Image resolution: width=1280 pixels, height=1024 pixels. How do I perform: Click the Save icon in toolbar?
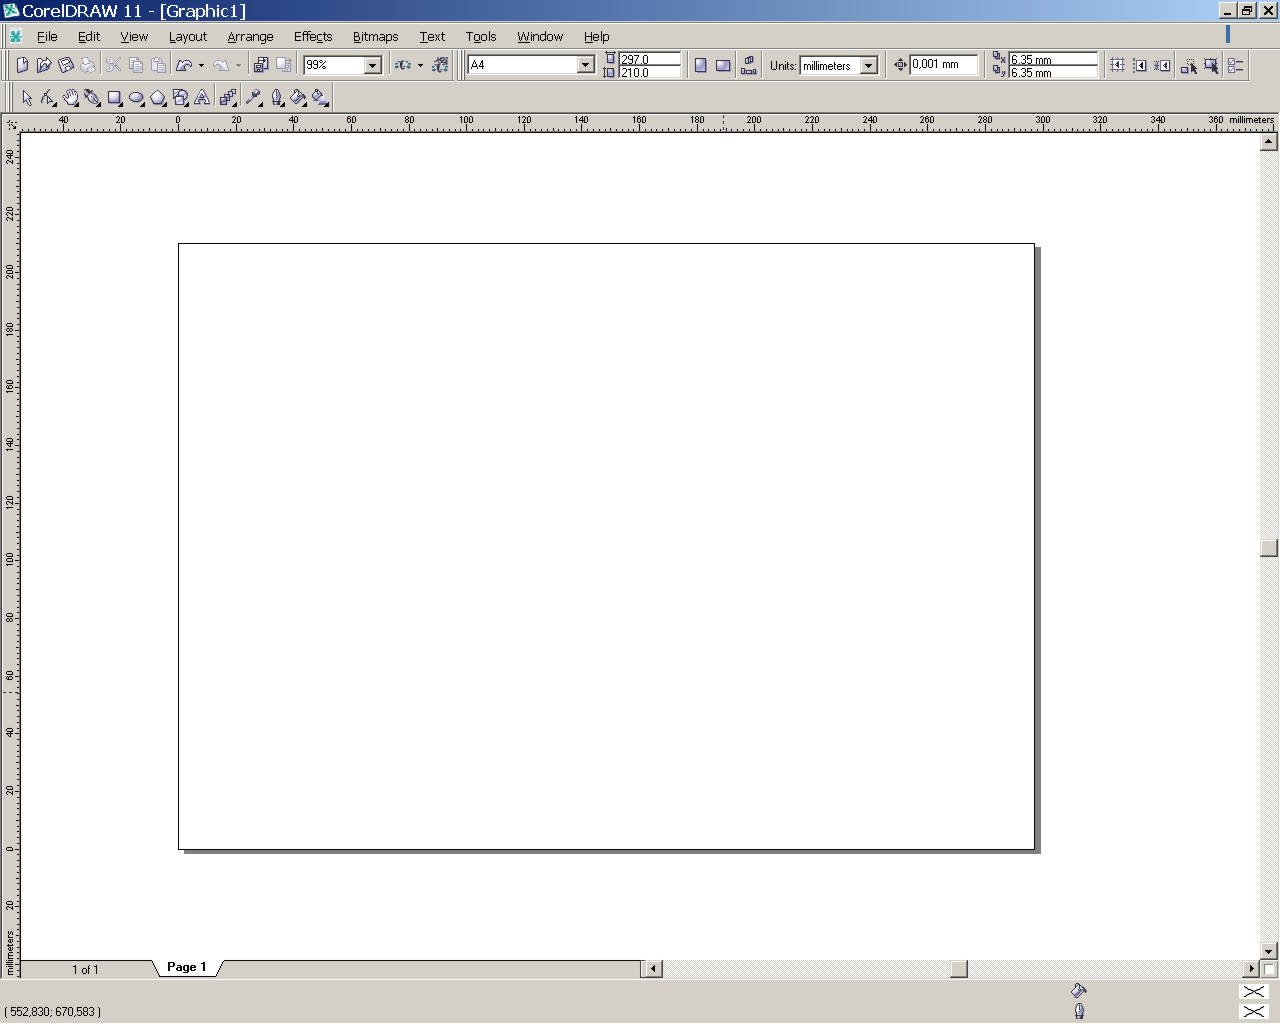tap(66, 65)
